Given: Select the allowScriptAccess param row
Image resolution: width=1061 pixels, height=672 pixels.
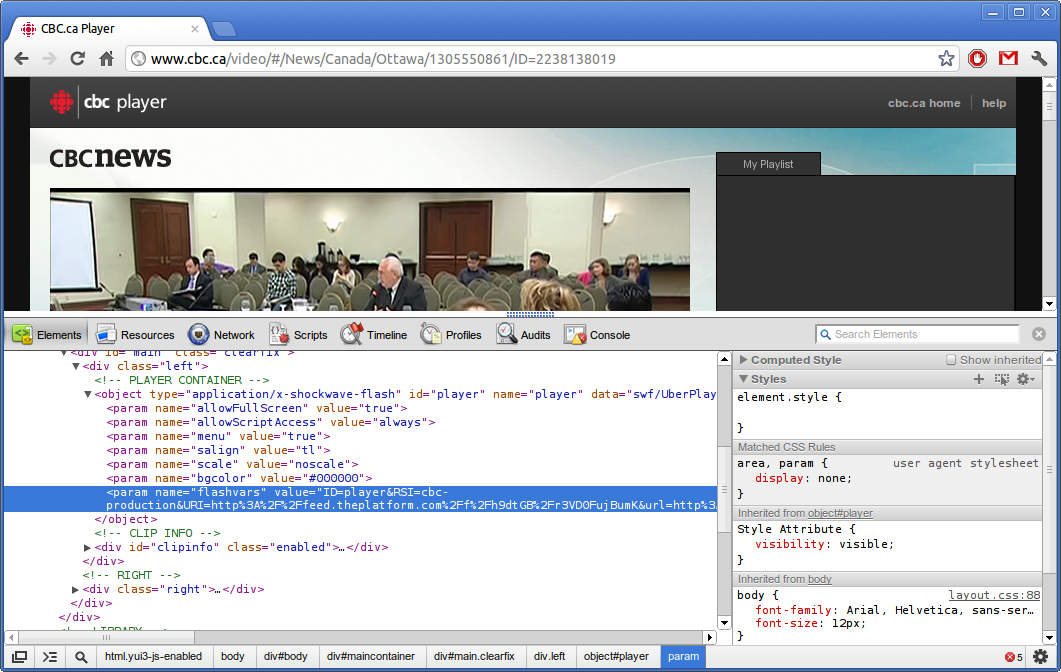Looking at the screenshot, I should 271,422.
